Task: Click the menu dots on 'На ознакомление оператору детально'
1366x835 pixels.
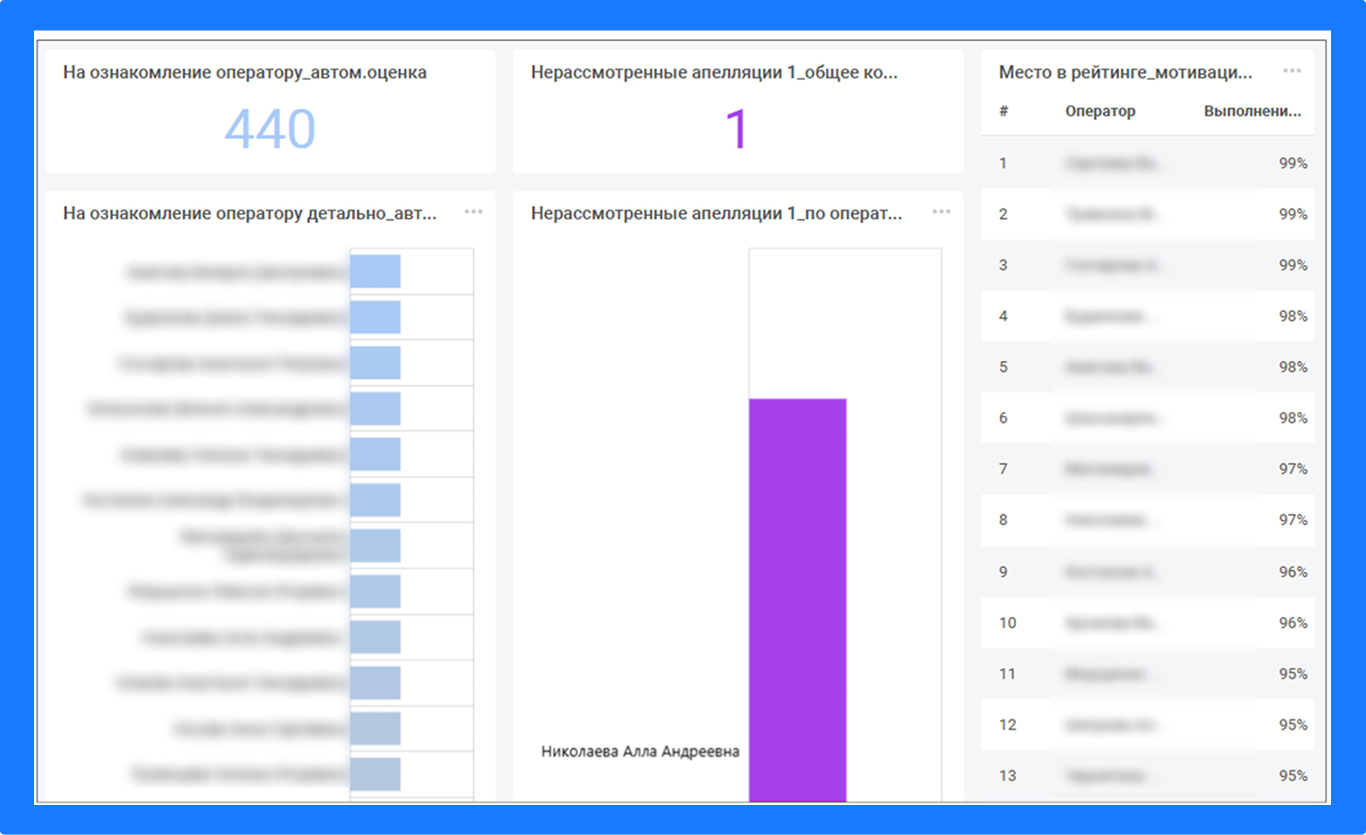Action: point(473,211)
